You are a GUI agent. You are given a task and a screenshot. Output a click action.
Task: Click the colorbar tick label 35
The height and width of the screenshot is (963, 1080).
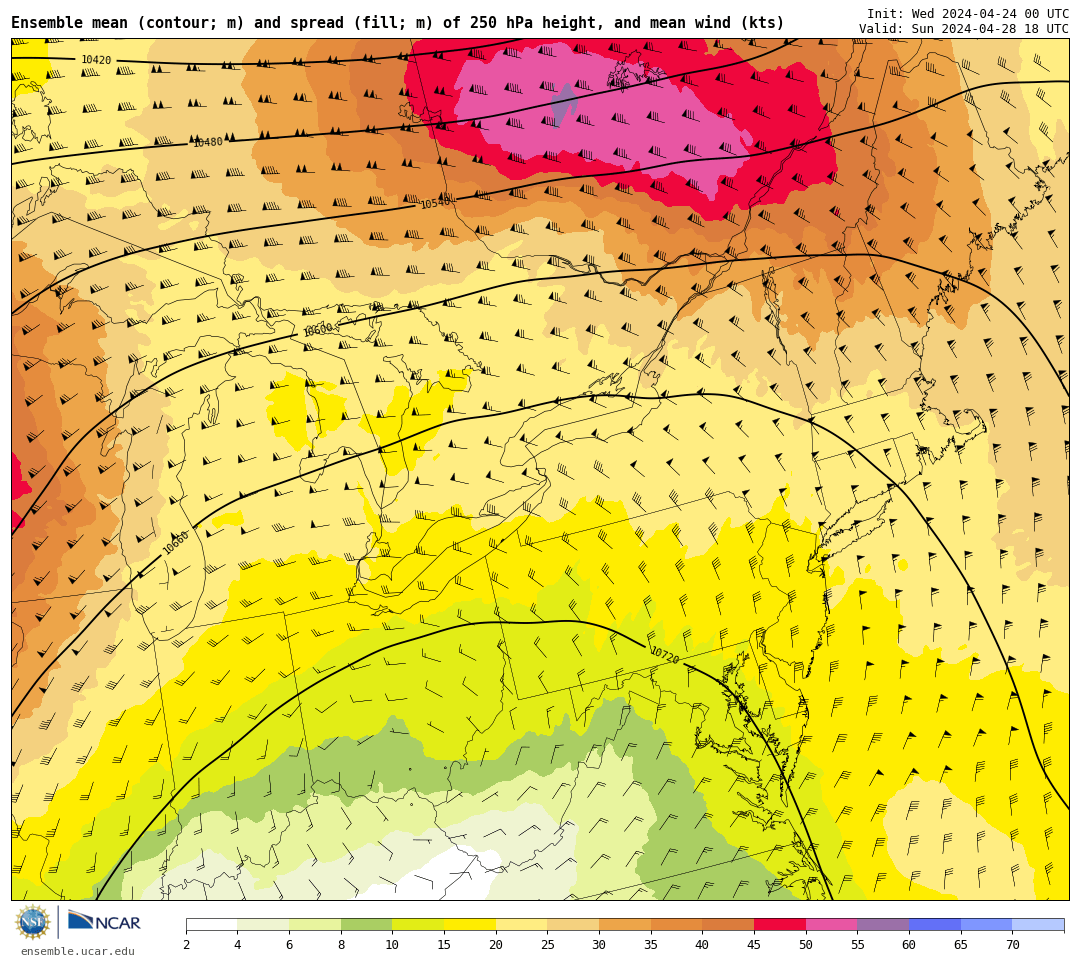pyautogui.click(x=651, y=944)
